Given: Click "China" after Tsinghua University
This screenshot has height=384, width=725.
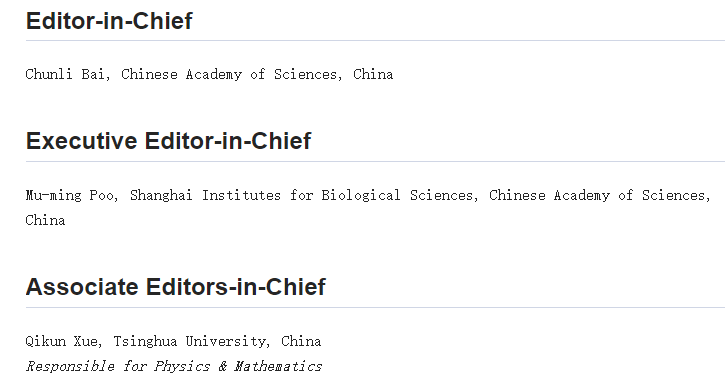Looking at the screenshot, I should tap(301, 341).
